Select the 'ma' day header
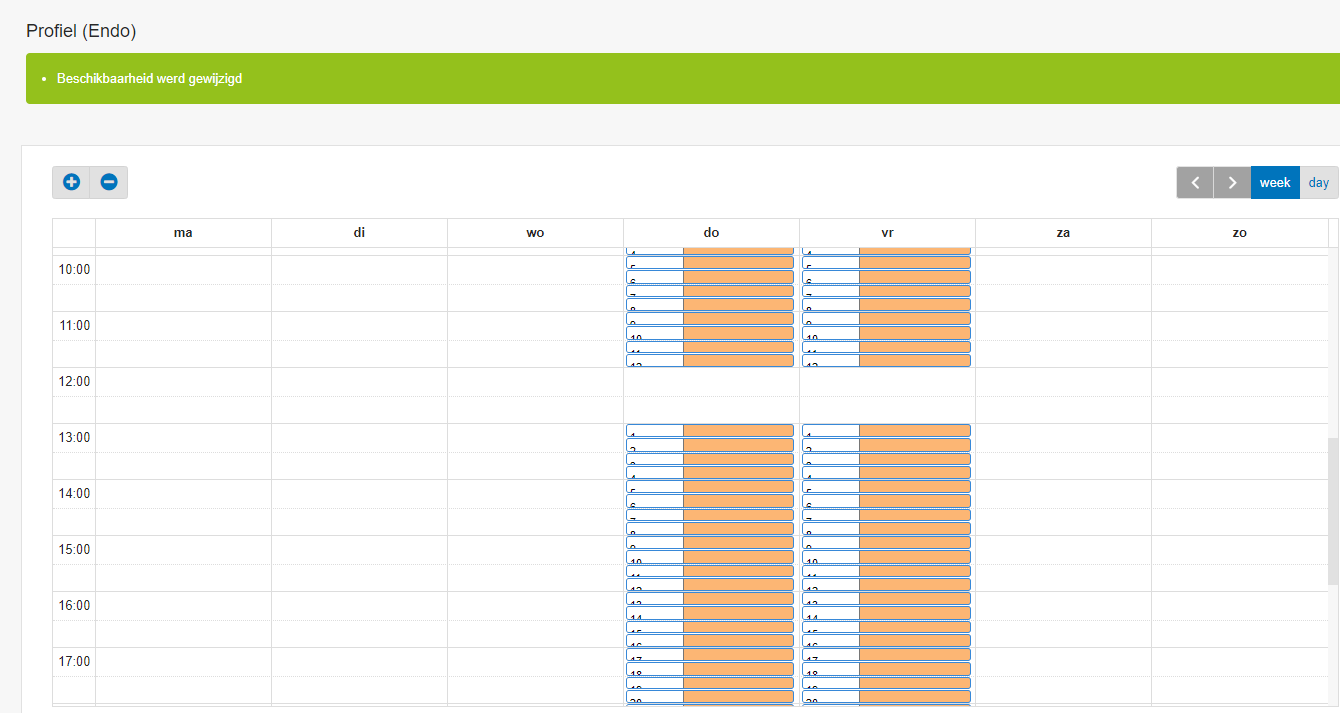This screenshot has height=713, width=1340. [183, 233]
